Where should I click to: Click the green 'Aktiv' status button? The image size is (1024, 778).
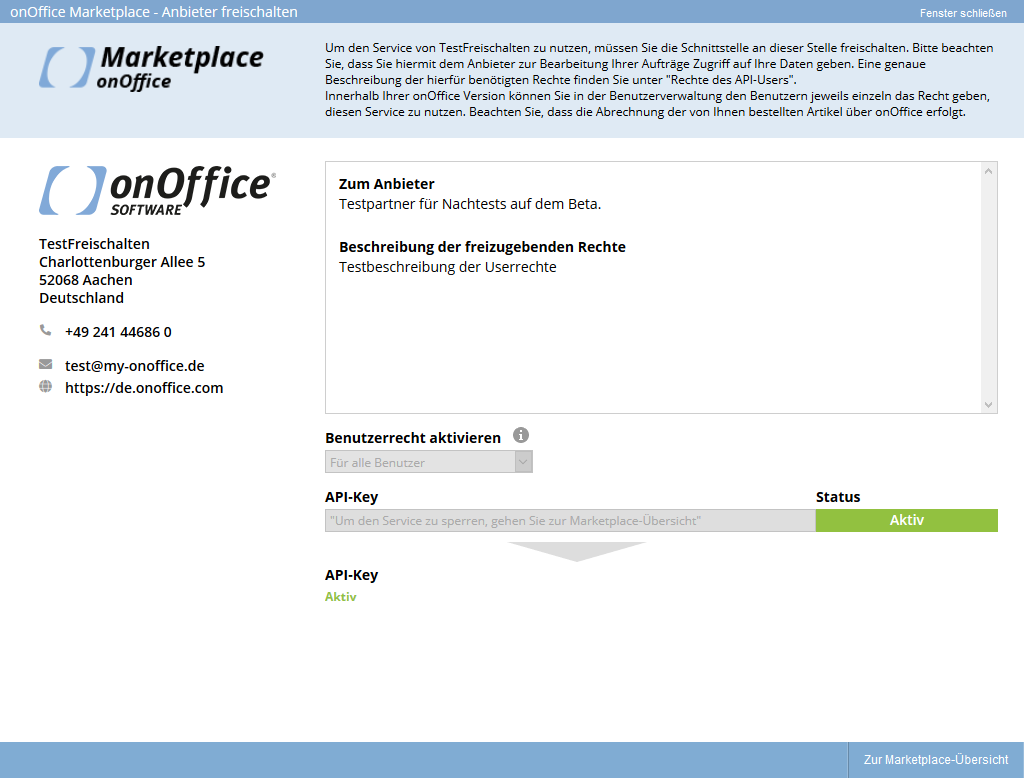pyautogui.click(x=906, y=520)
